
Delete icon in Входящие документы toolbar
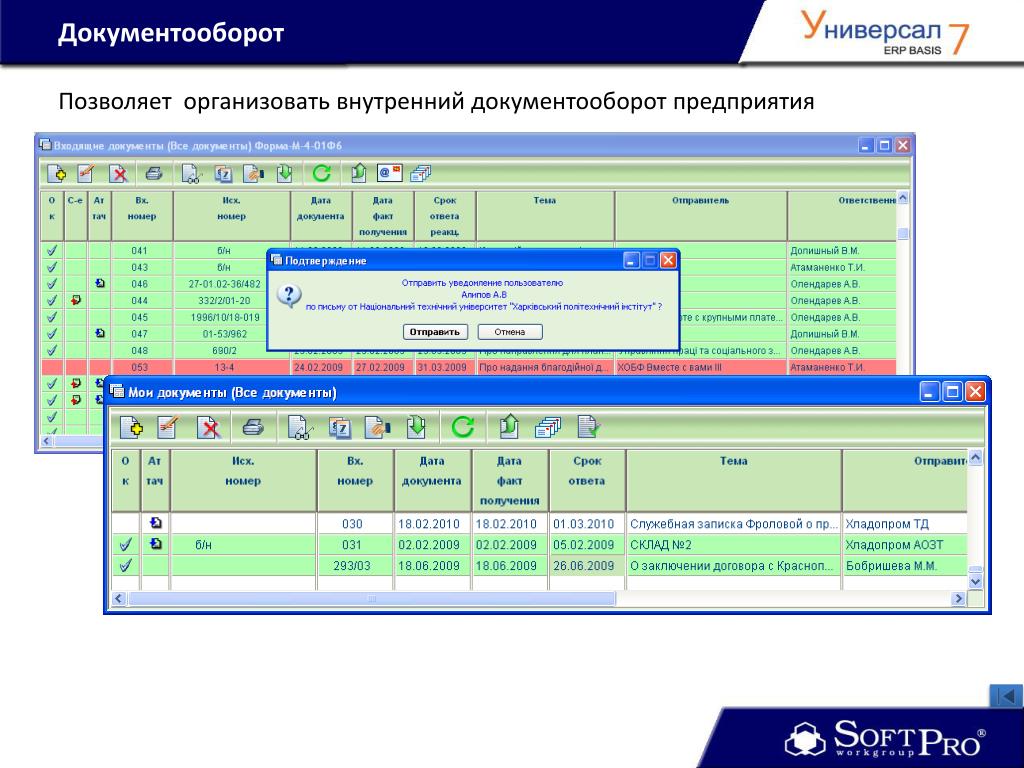(x=119, y=174)
